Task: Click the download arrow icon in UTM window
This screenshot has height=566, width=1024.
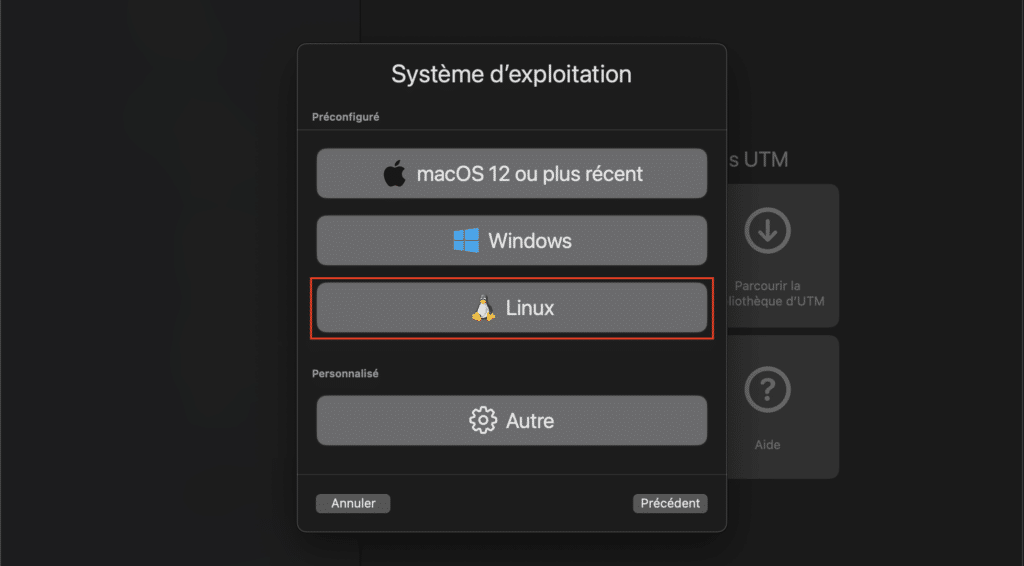Action: pos(767,230)
